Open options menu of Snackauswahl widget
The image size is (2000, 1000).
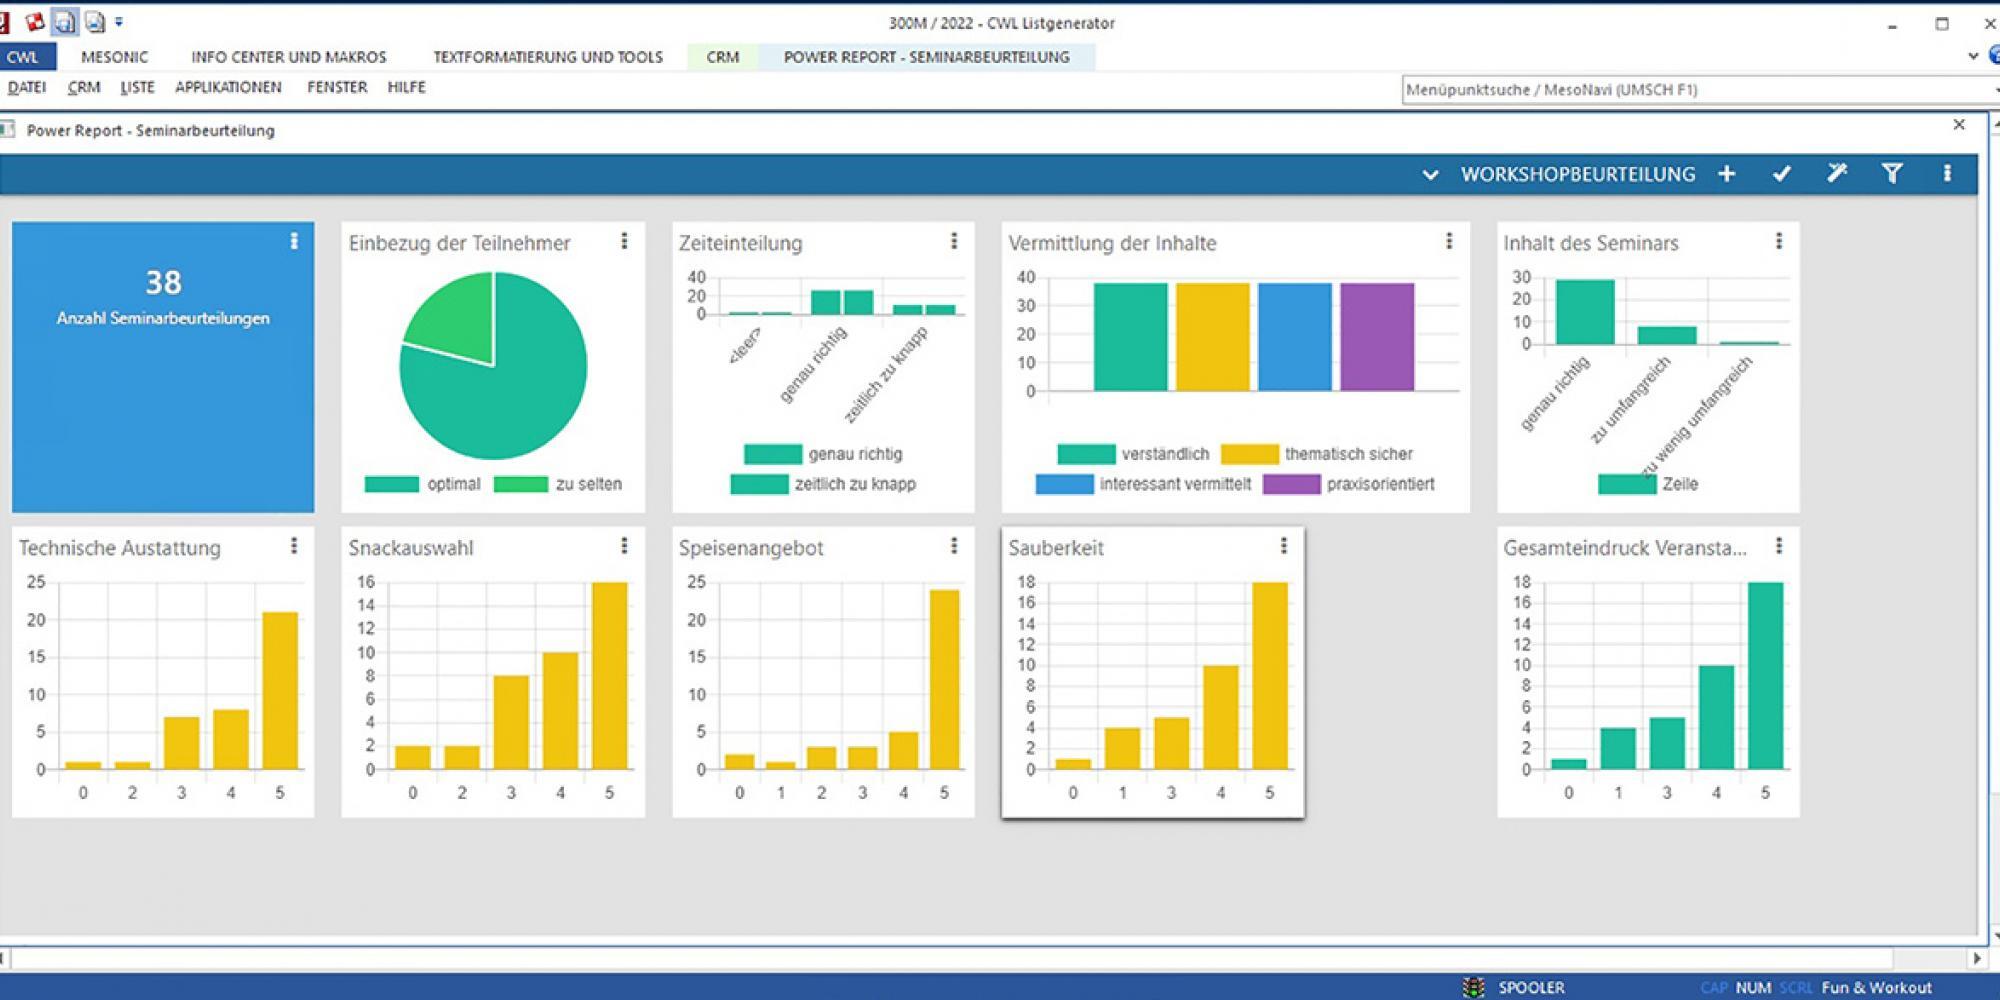click(x=624, y=546)
